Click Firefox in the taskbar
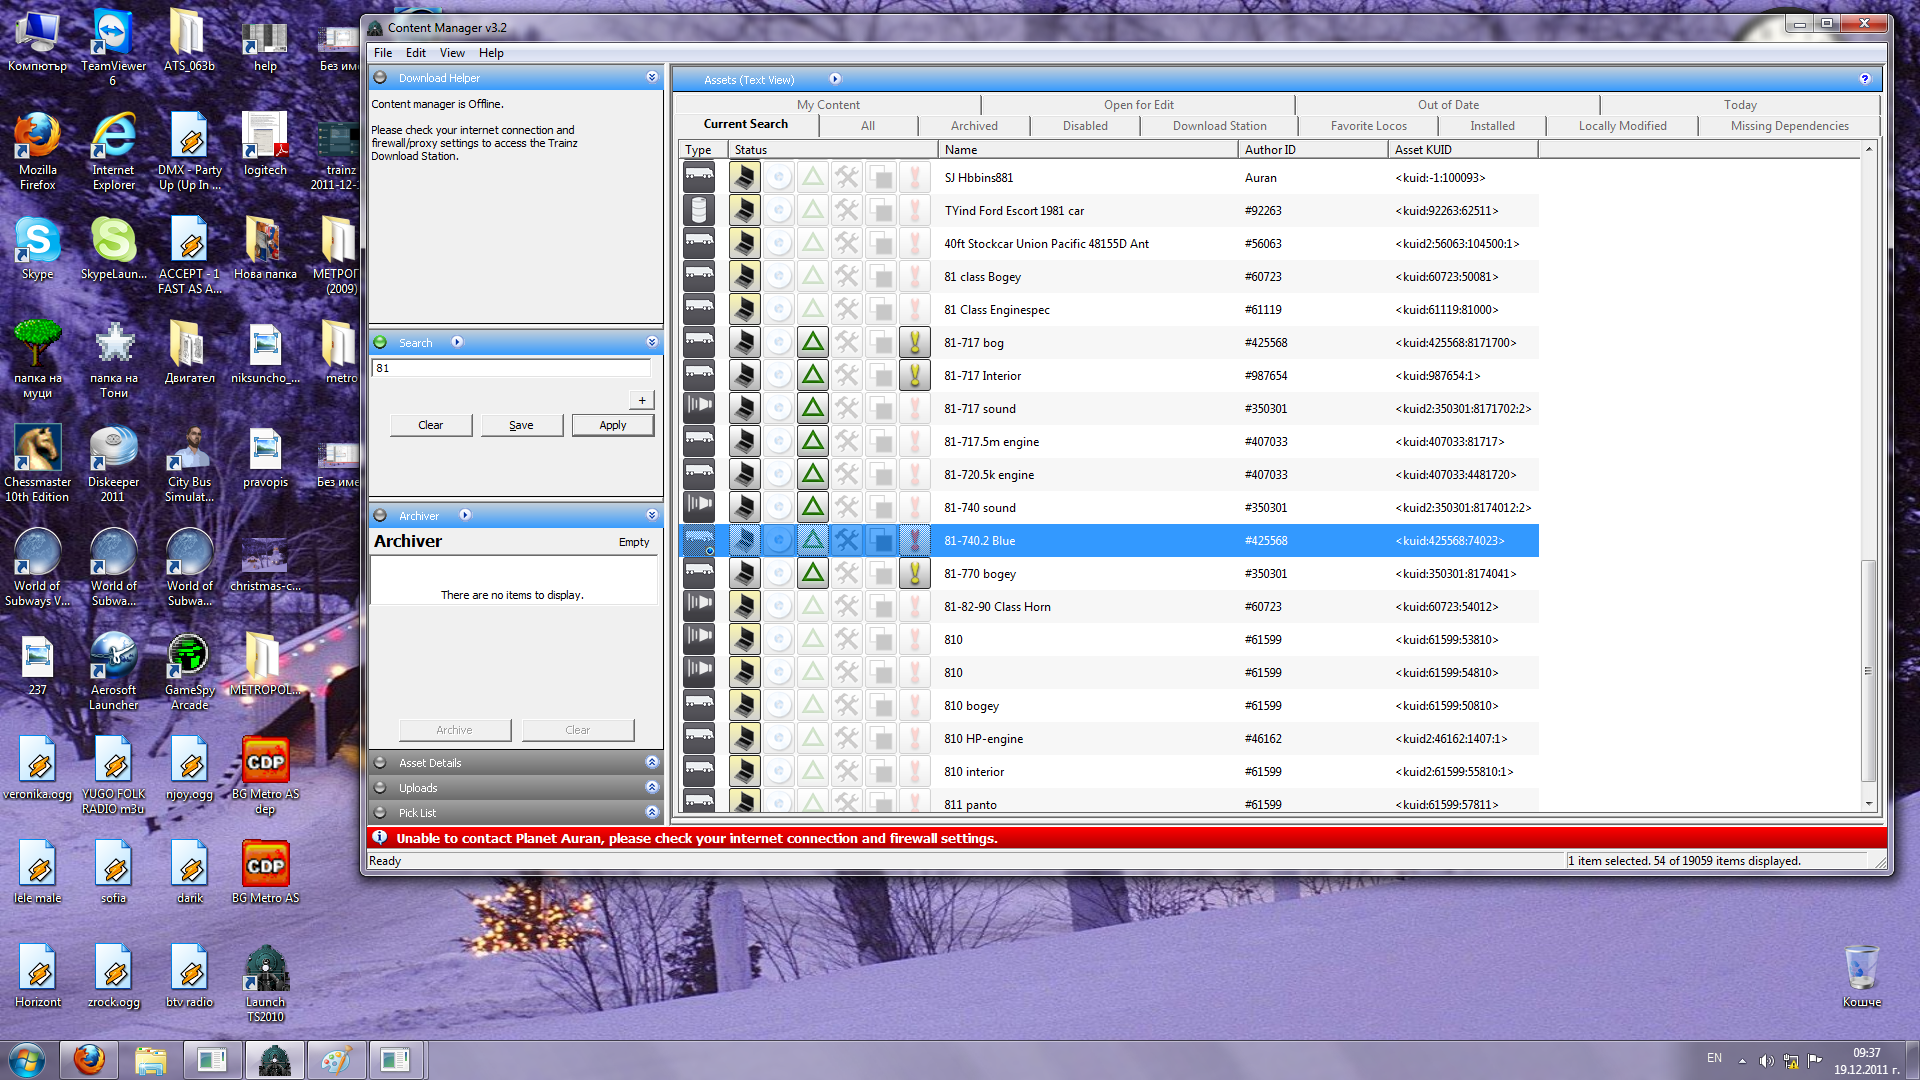The width and height of the screenshot is (1920, 1080). coord(89,1060)
